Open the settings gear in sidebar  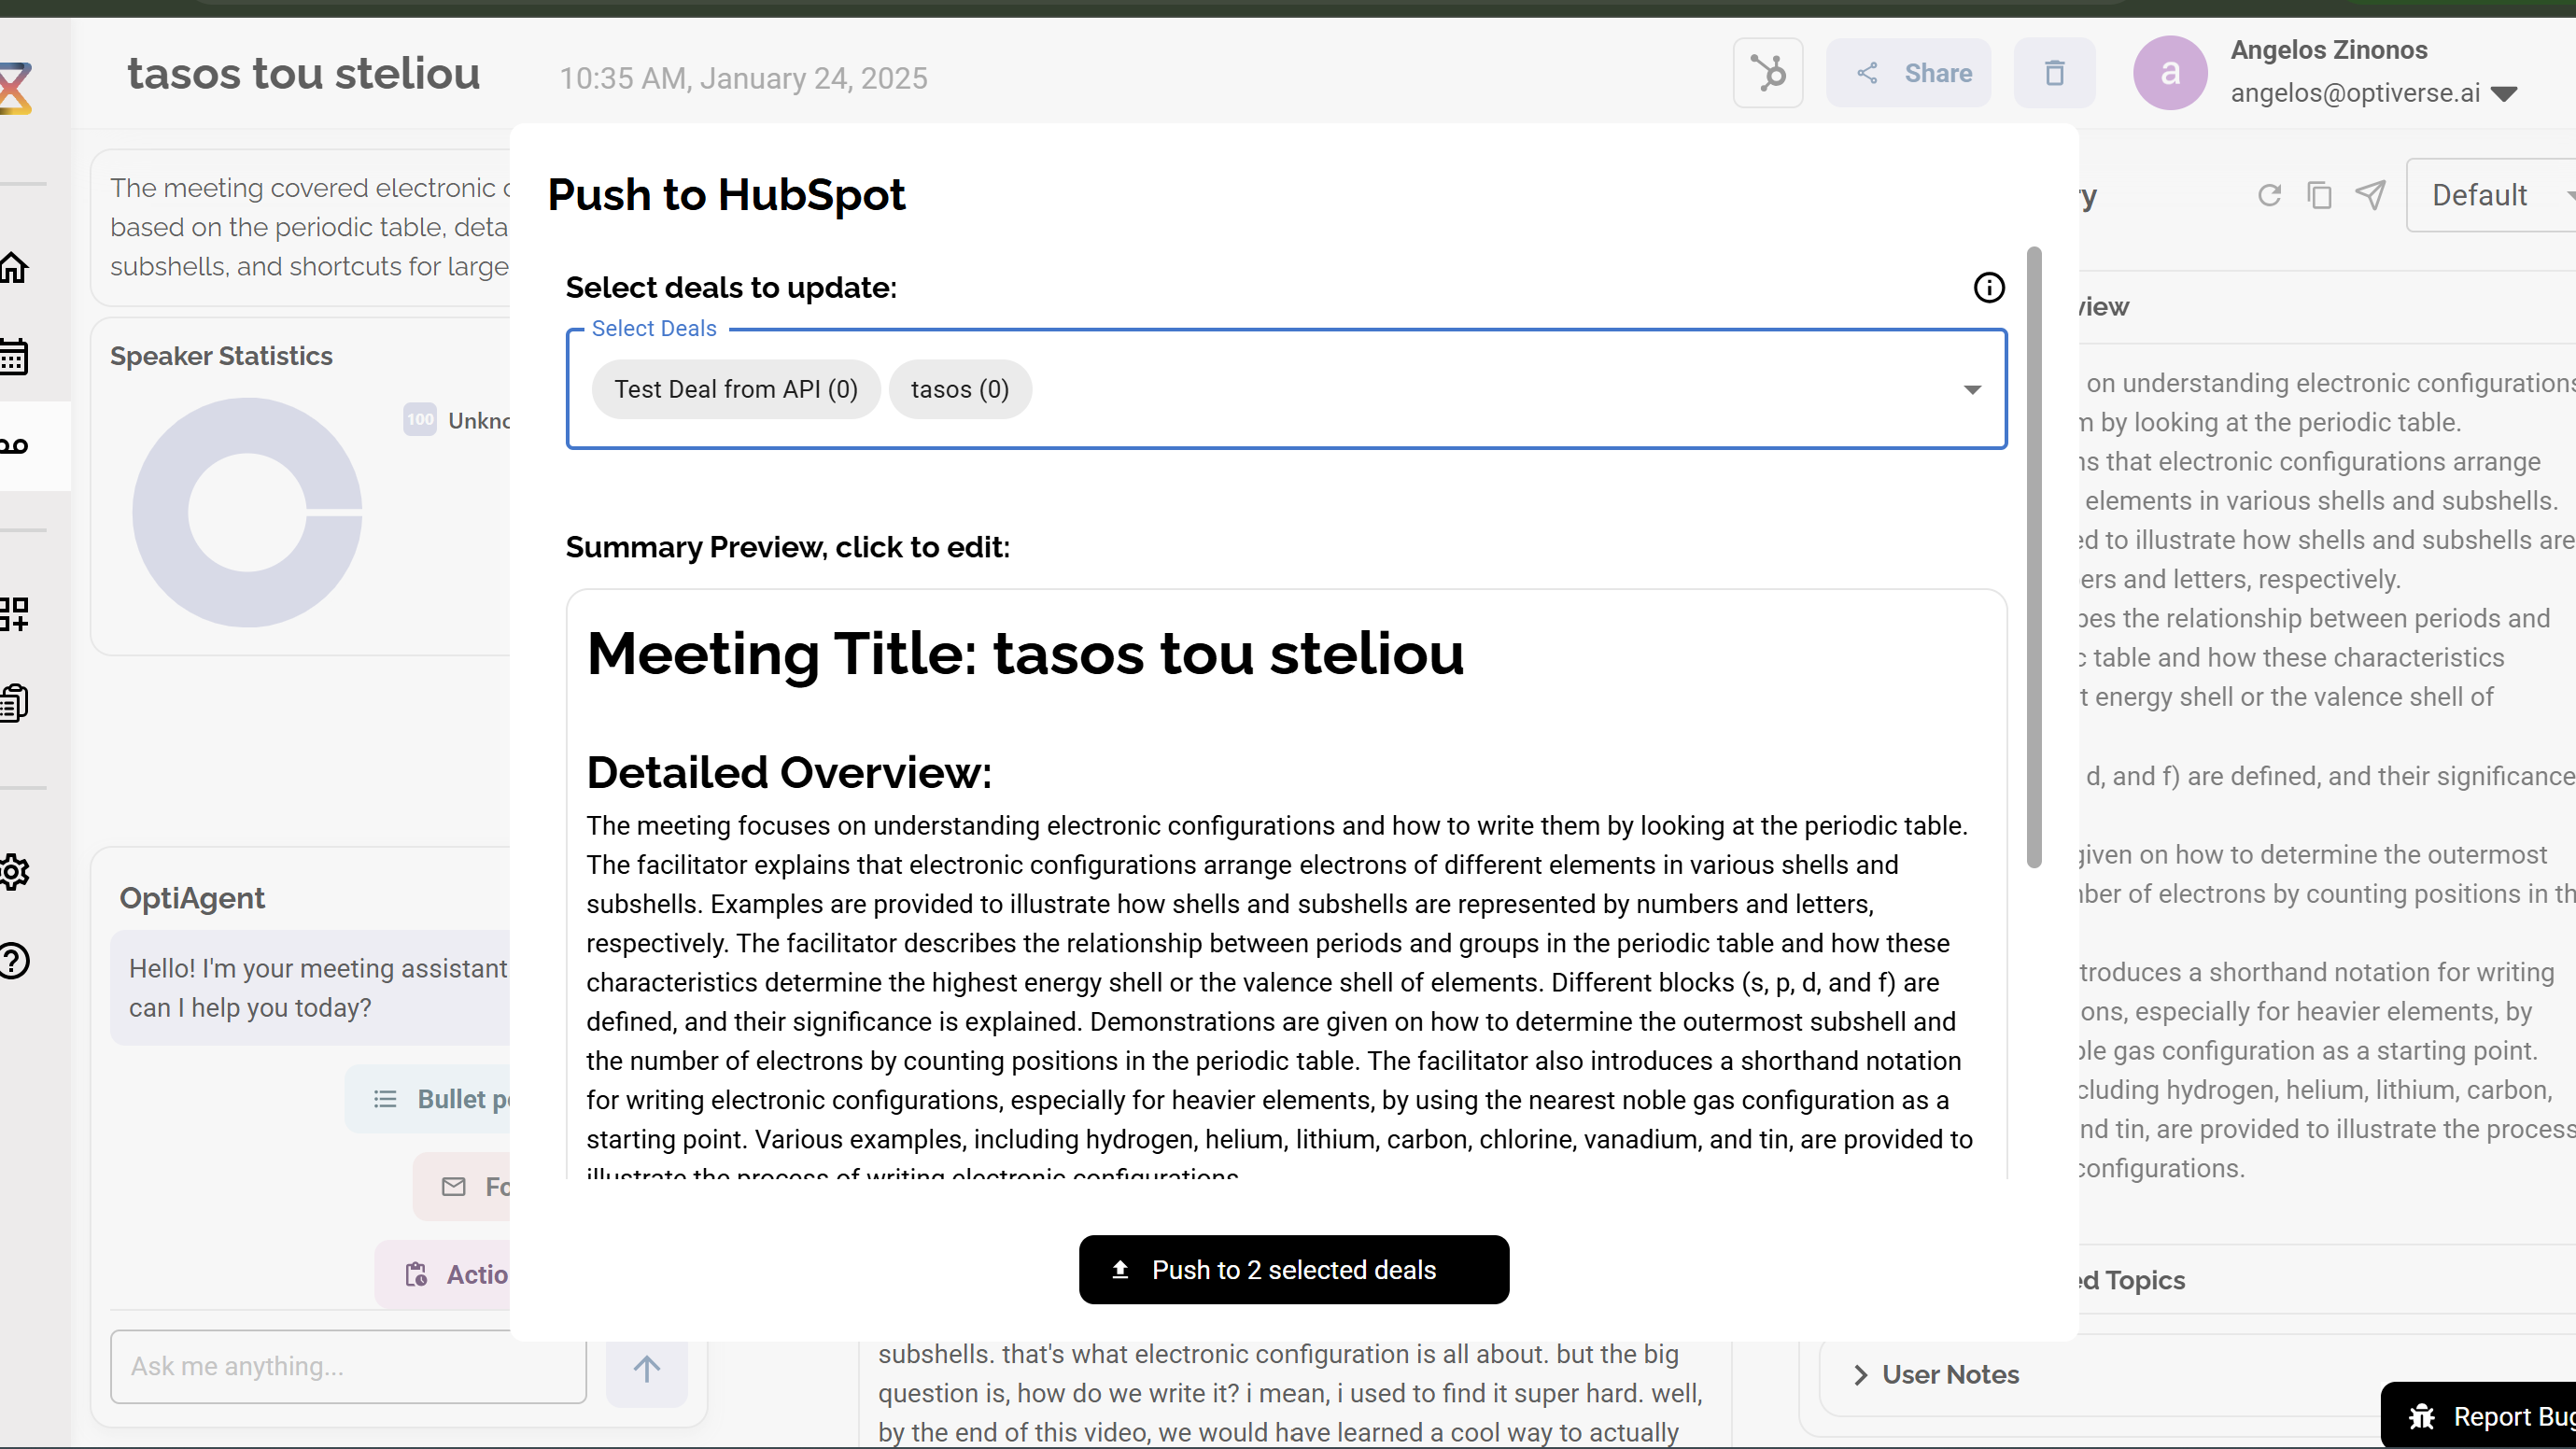pos(14,872)
